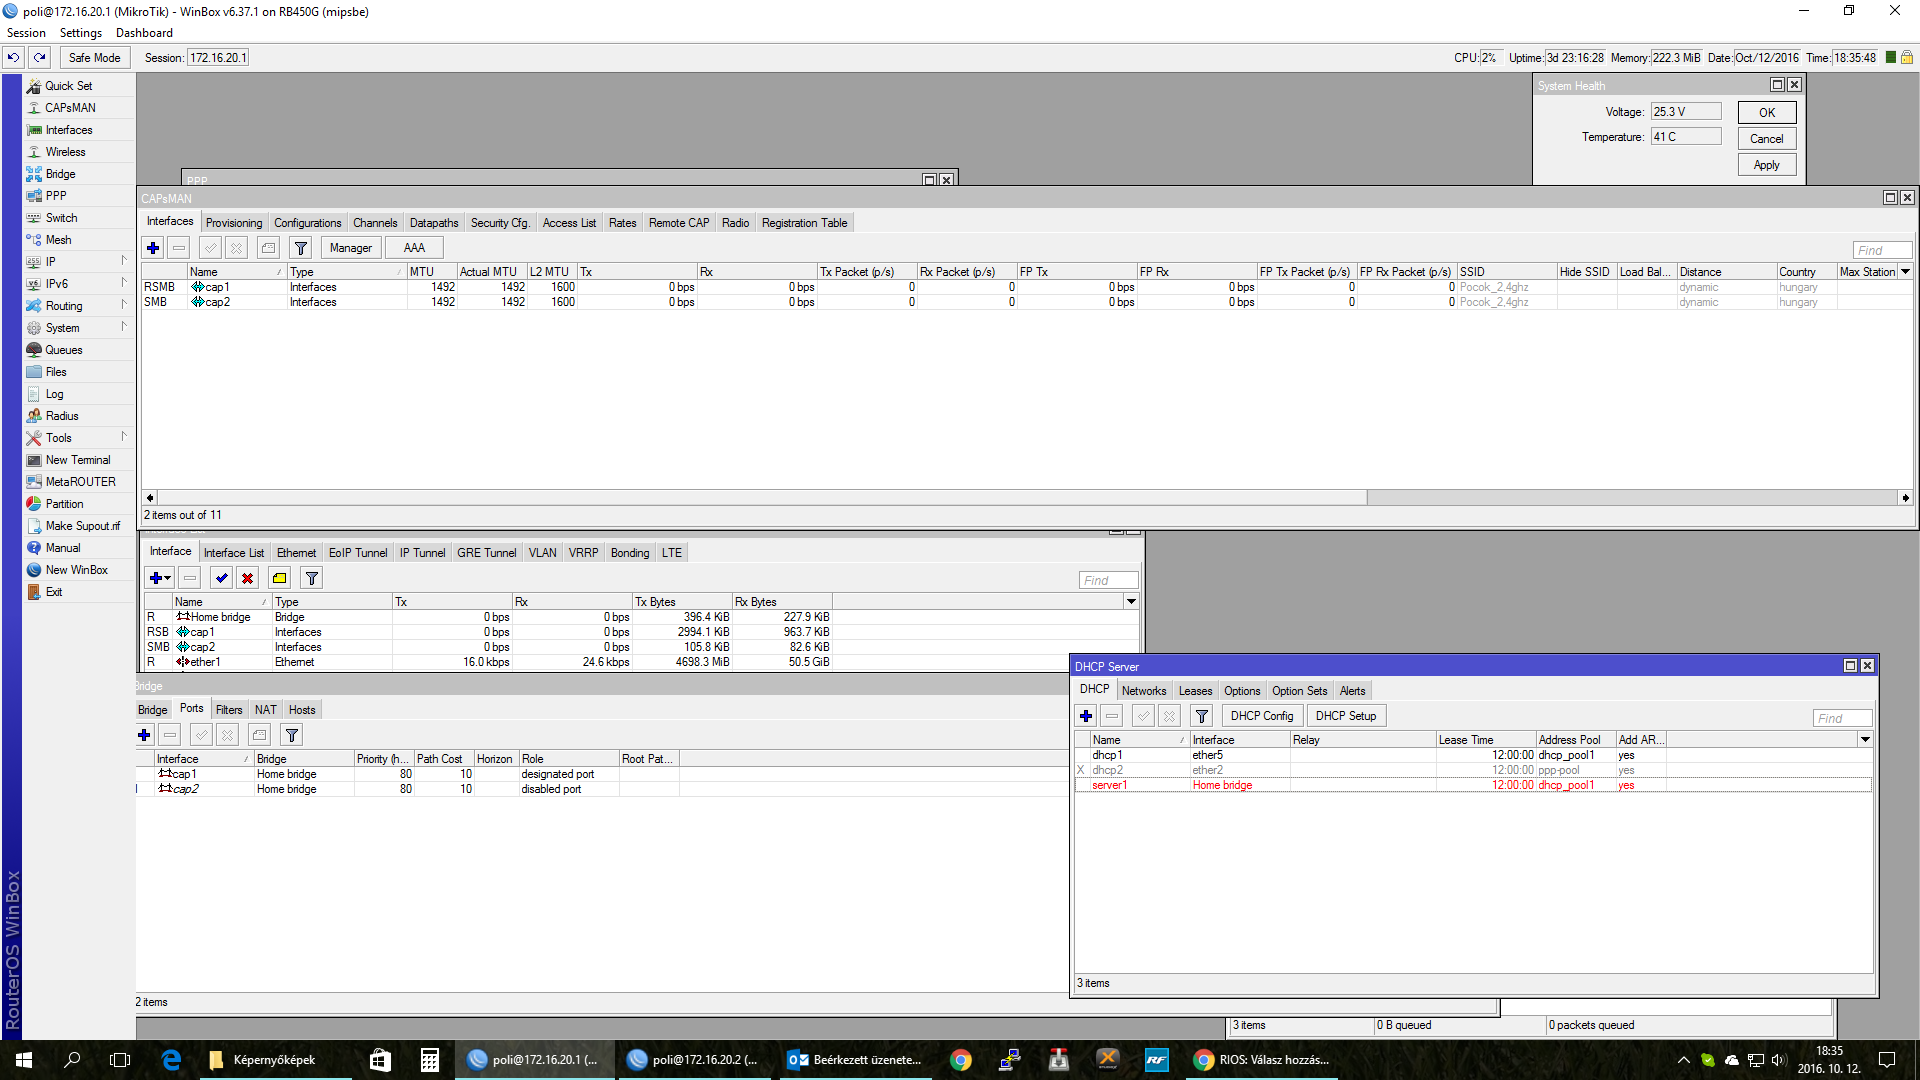Switch to CAPsMAN Provisioning tab
Screen dimensions: 1920x1080
click(234, 223)
